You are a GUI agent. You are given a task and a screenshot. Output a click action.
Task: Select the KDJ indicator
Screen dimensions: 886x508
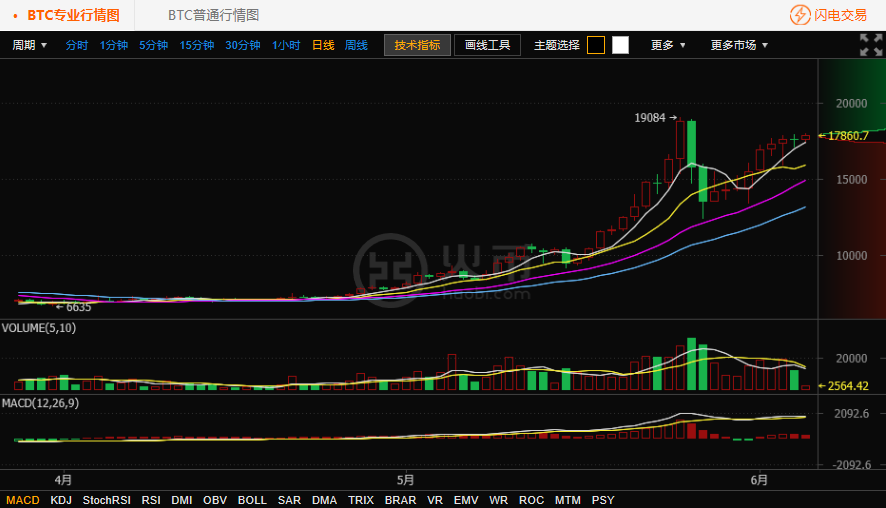[61, 499]
